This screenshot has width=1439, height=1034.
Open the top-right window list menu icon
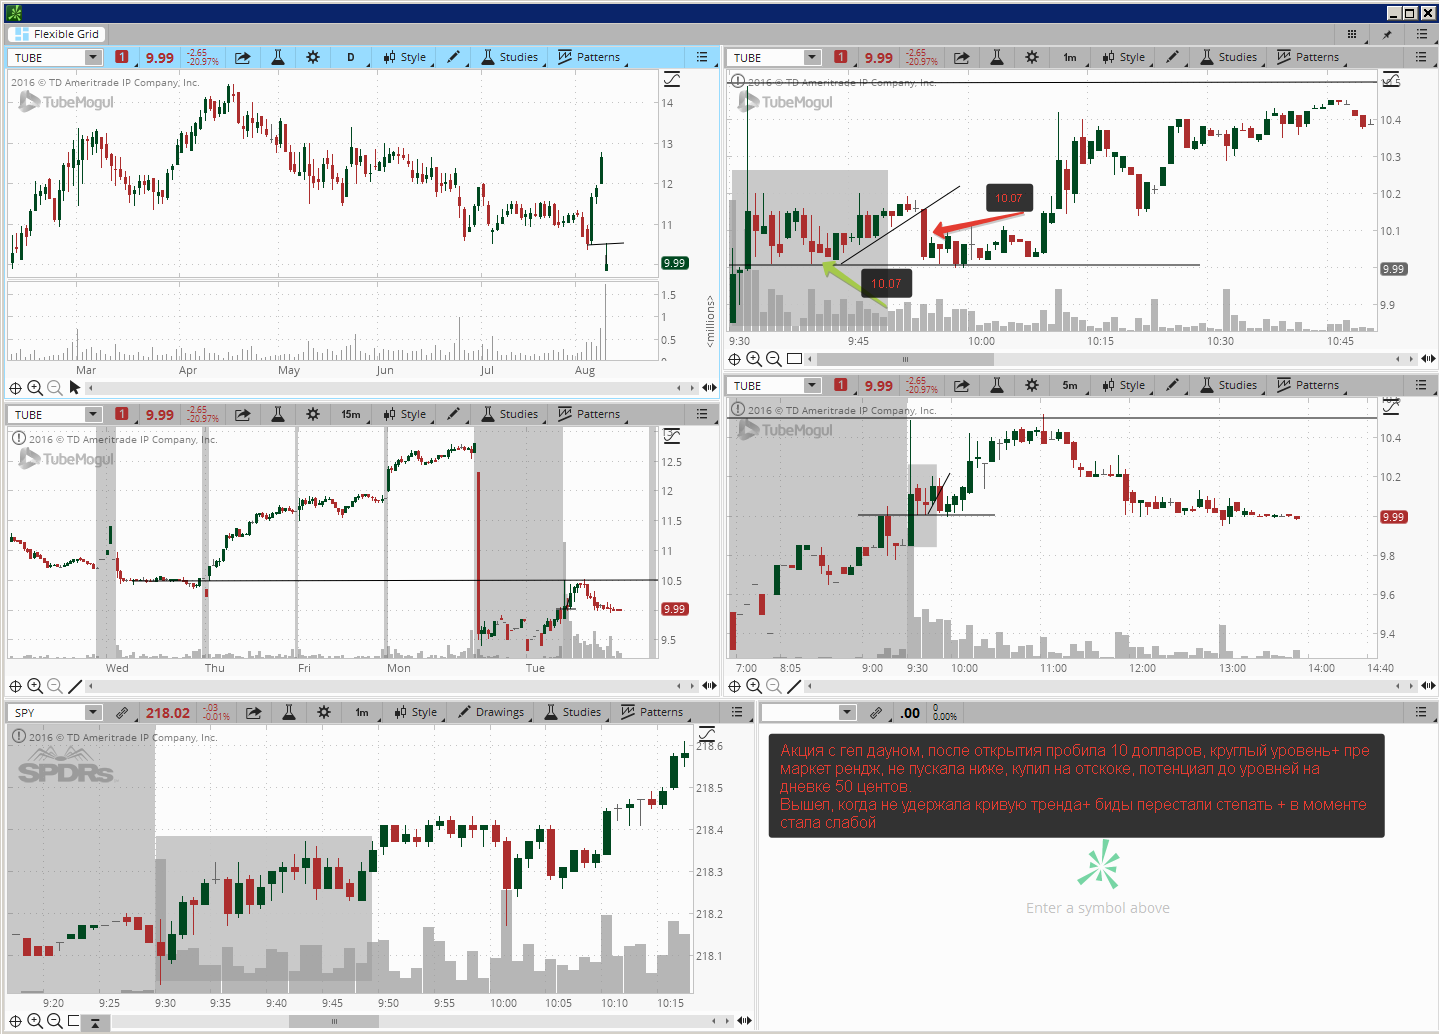click(1422, 34)
